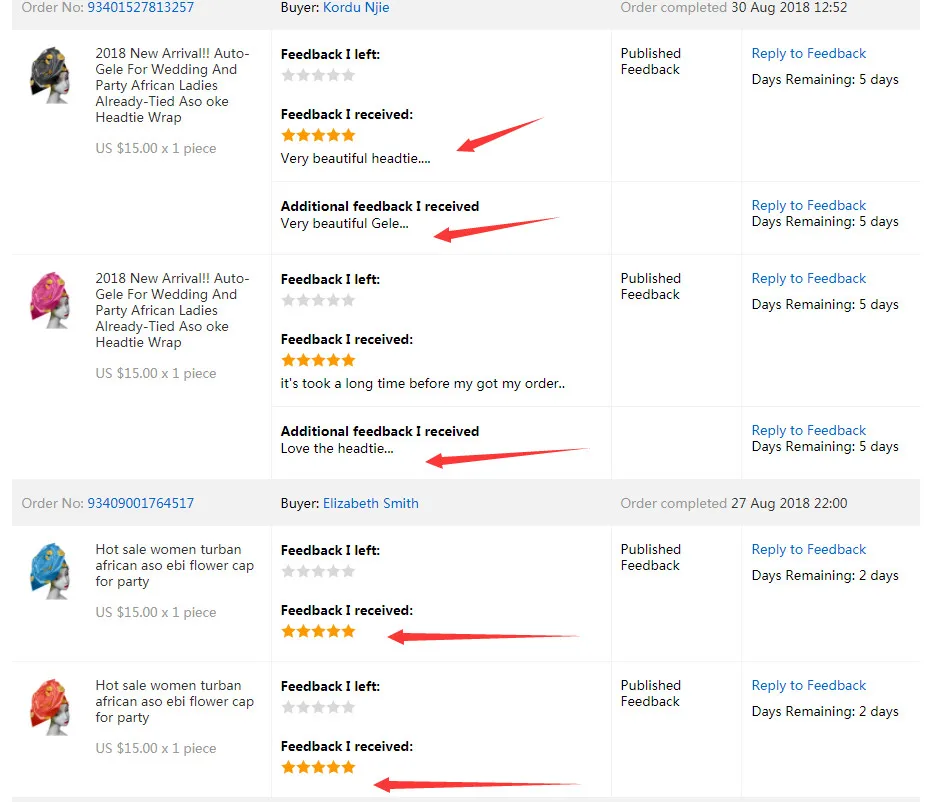Reply to feedback on the blue turban order
This screenshot has width=931, height=802.
point(809,550)
